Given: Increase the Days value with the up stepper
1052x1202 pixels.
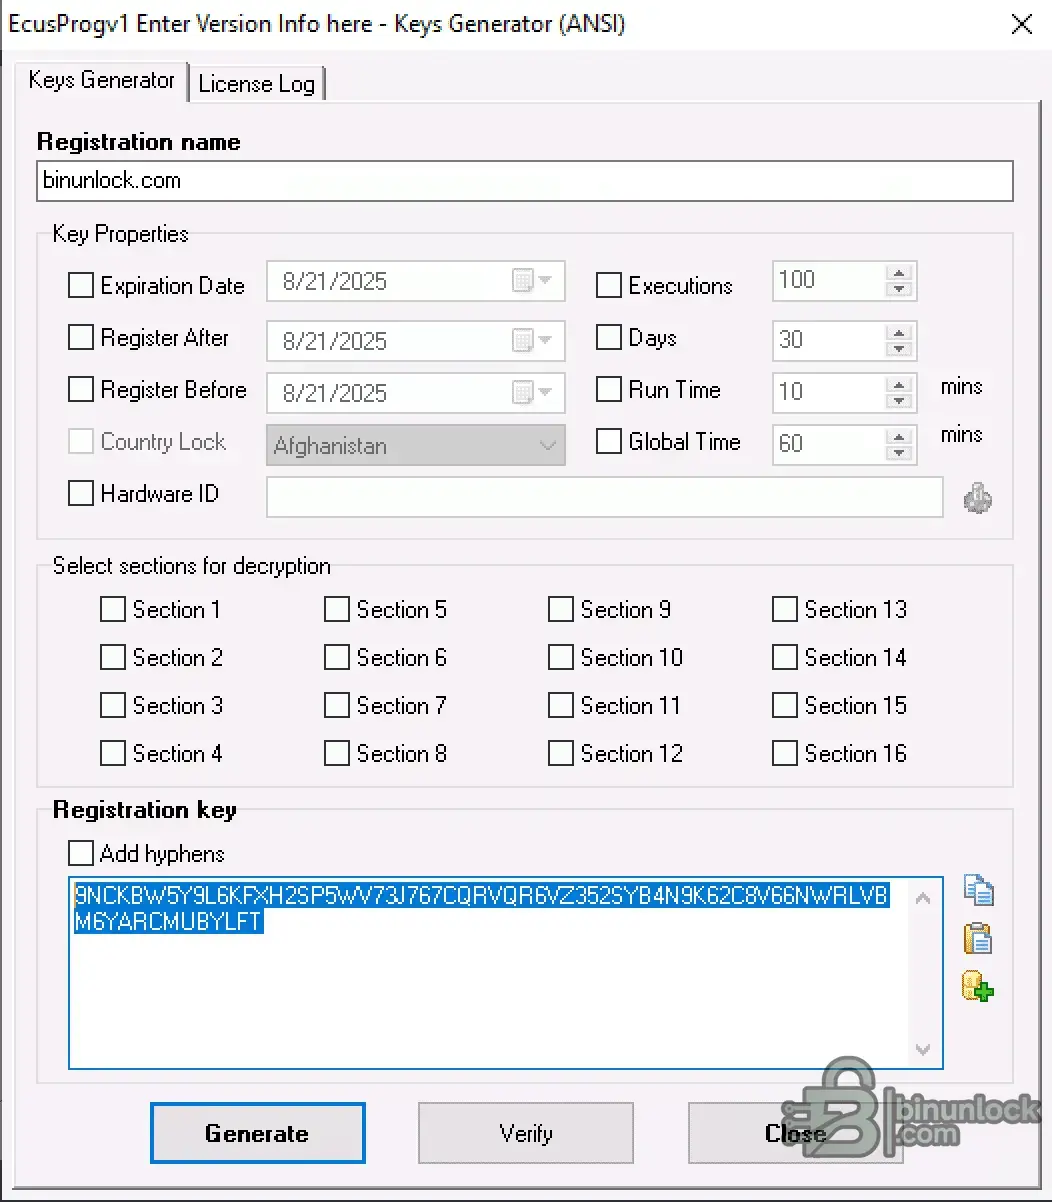Looking at the screenshot, I should tap(899, 333).
